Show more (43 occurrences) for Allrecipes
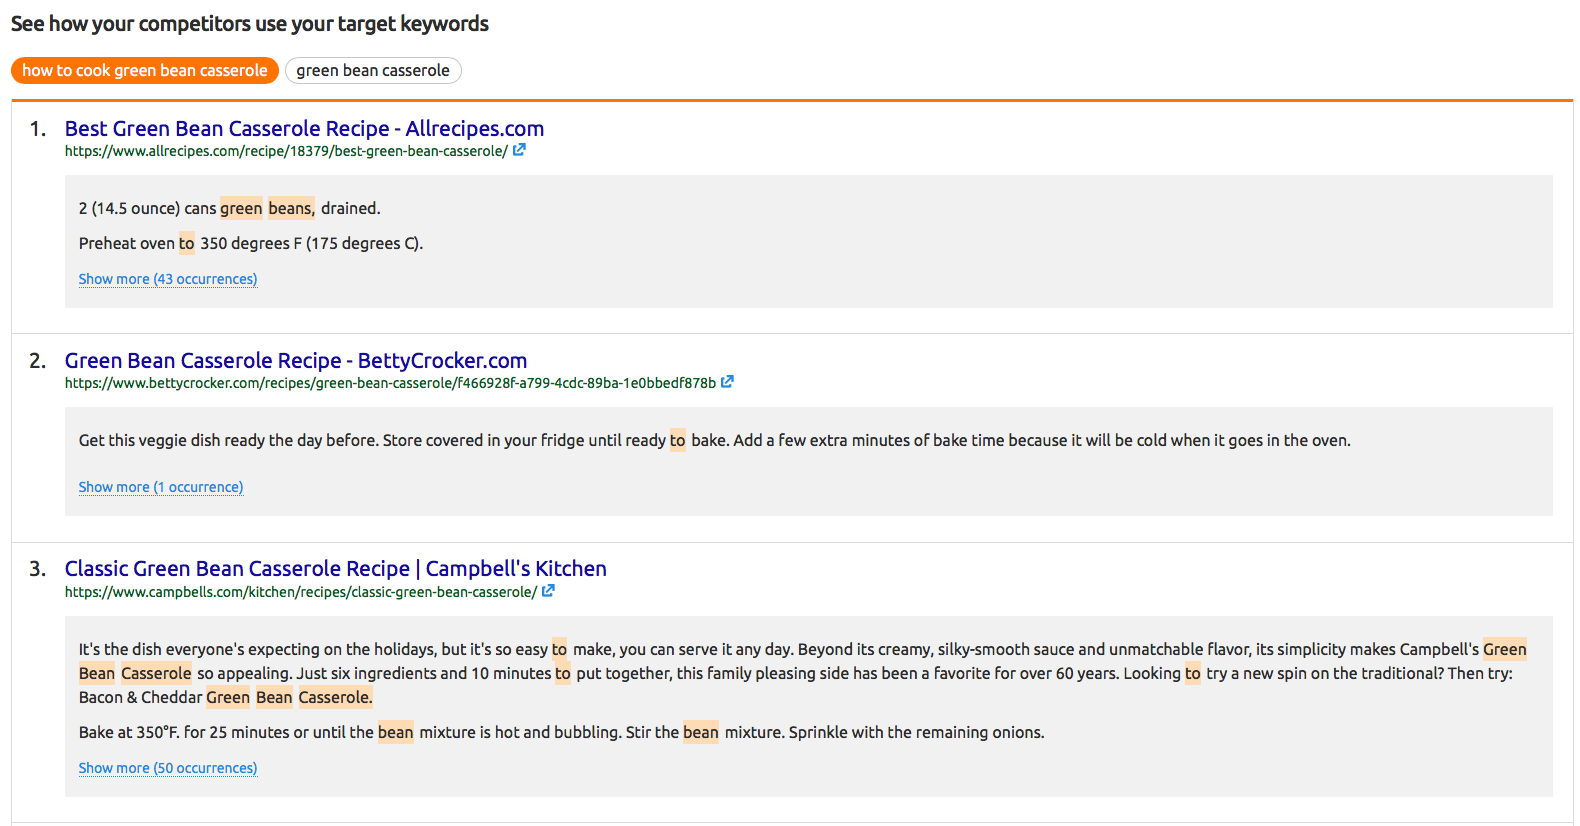This screenshot has width=1580, height=826. [168, 279]
